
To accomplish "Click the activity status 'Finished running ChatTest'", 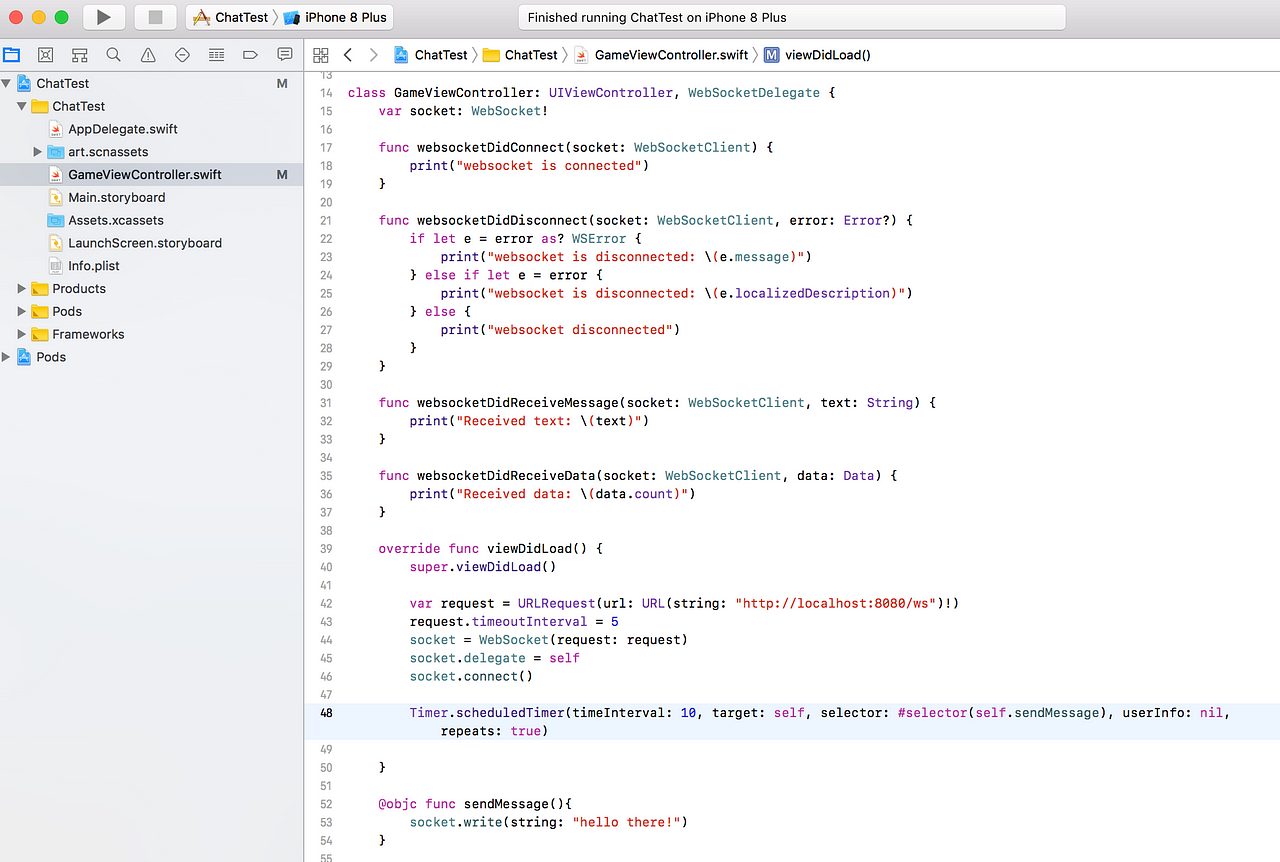I will click(x=792, y=17).
